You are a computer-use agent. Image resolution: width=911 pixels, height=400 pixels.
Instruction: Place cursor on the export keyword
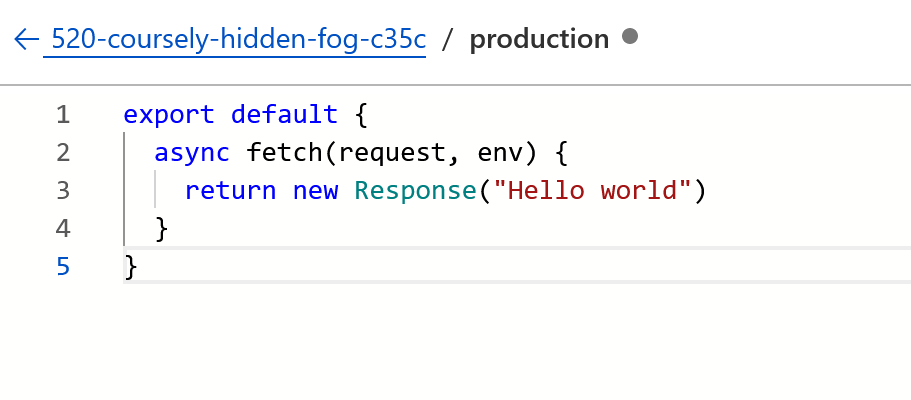(169, 115)
